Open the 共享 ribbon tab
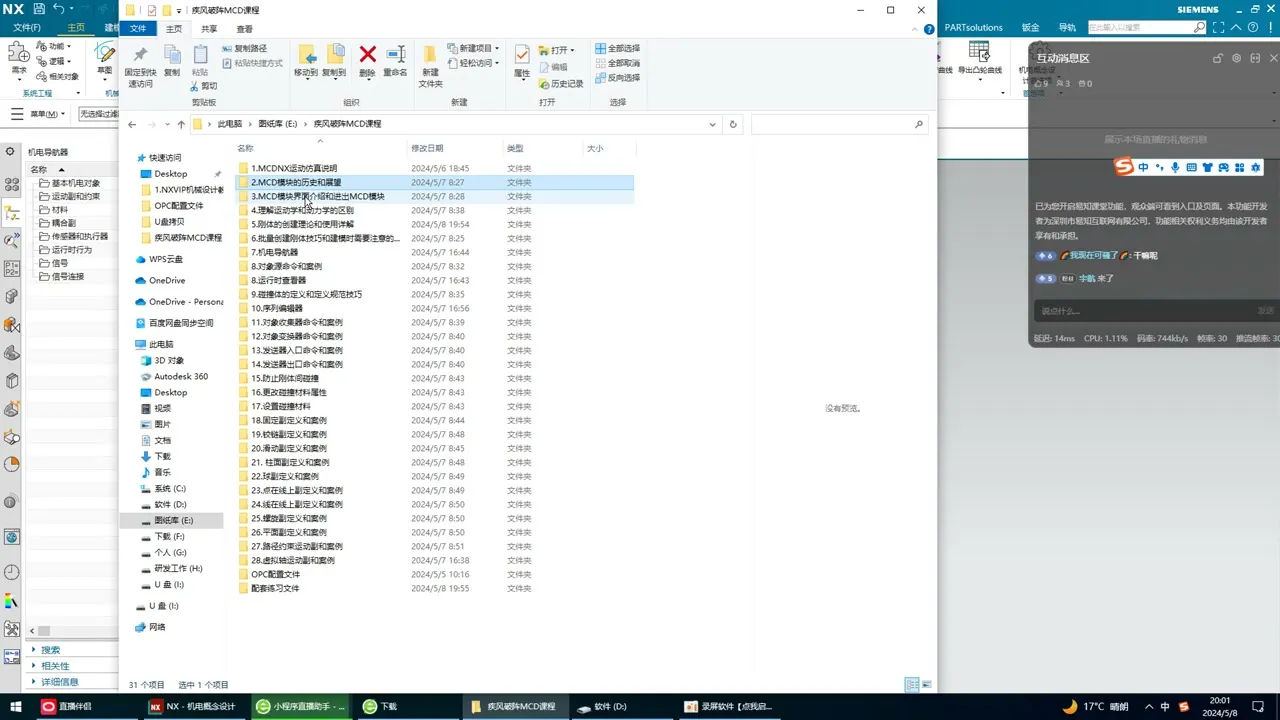This screenshot has height=720, width=1280. (209, 29)
